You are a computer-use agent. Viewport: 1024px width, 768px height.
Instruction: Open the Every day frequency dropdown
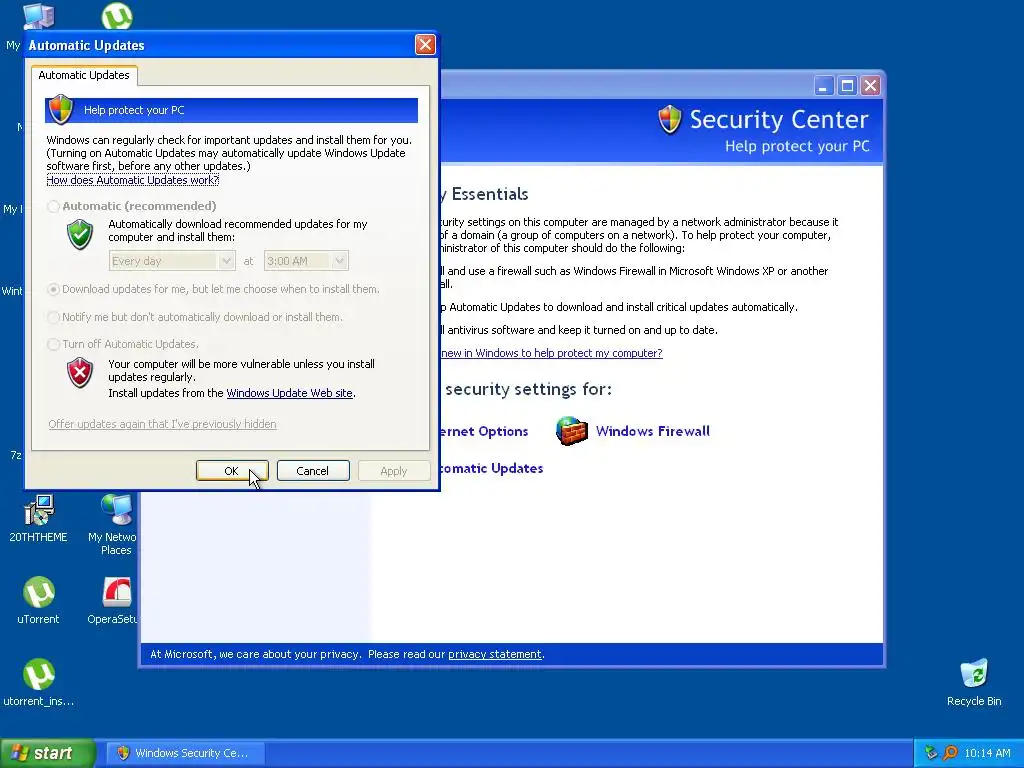pyautogui.click(x=172, y=261)
